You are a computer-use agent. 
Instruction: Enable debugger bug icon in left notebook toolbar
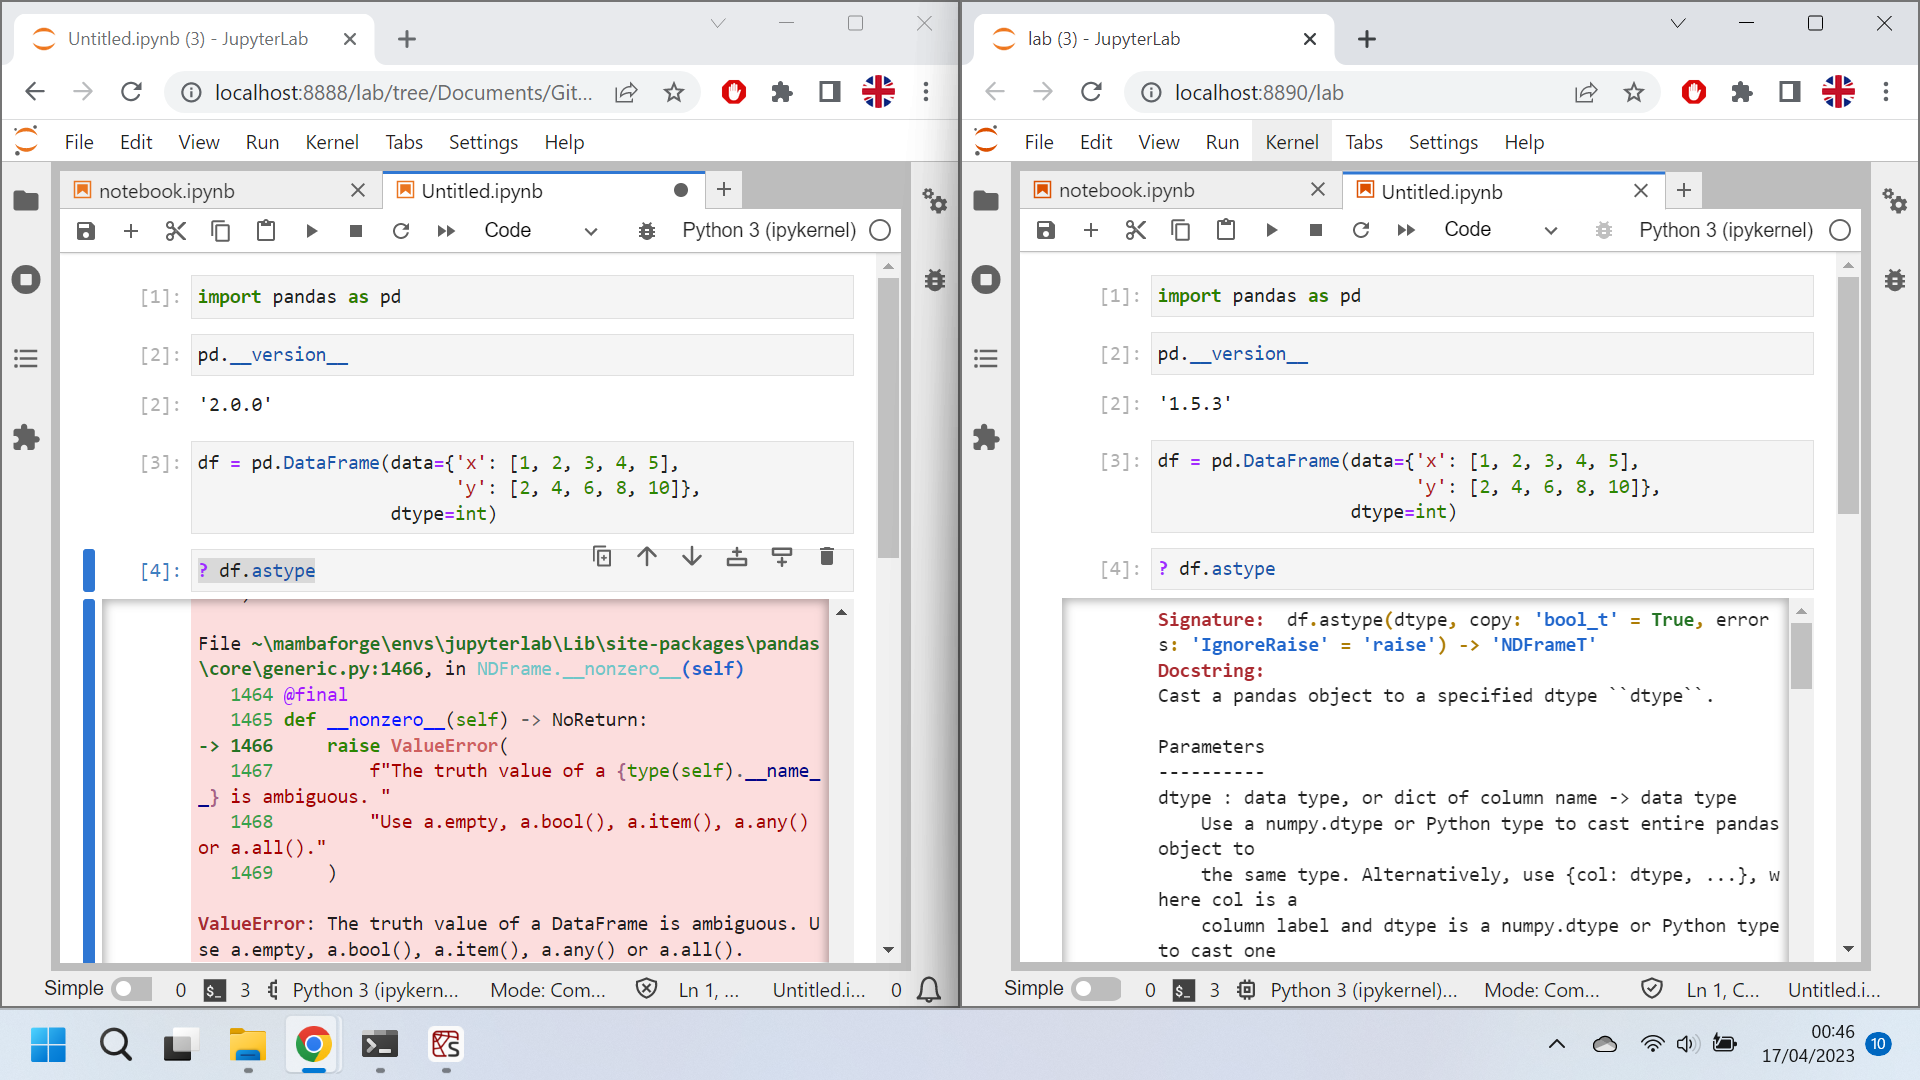(x=647, y=231)
